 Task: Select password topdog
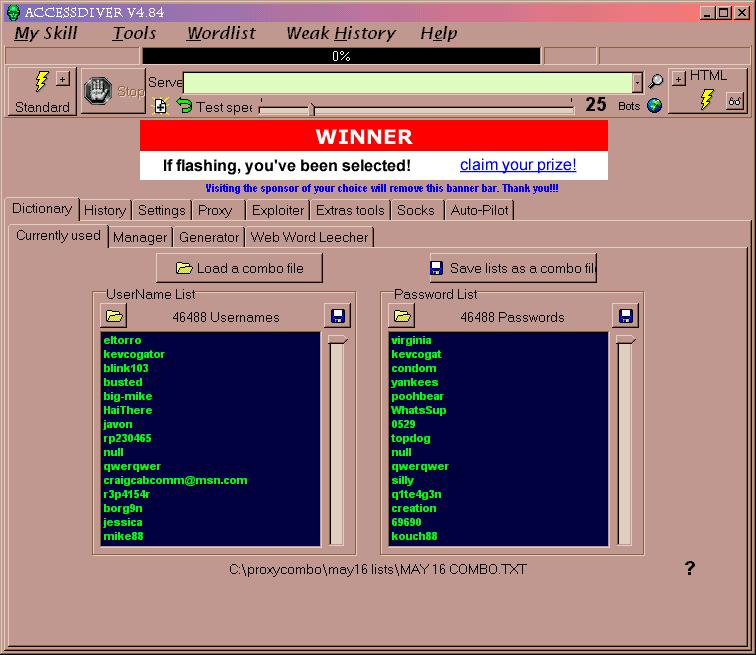pos(411,438)
